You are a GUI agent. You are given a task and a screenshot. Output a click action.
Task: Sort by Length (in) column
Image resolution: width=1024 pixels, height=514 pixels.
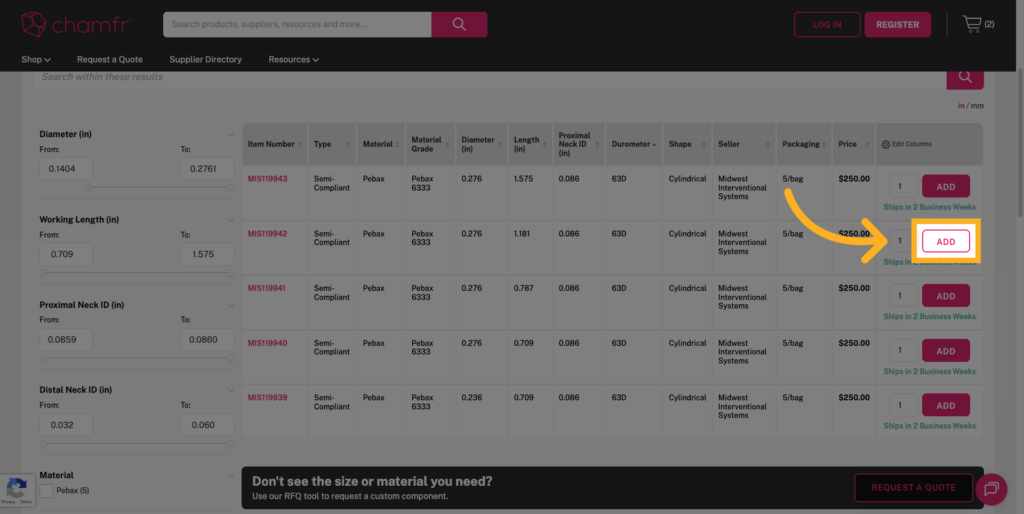pos(530,144)
